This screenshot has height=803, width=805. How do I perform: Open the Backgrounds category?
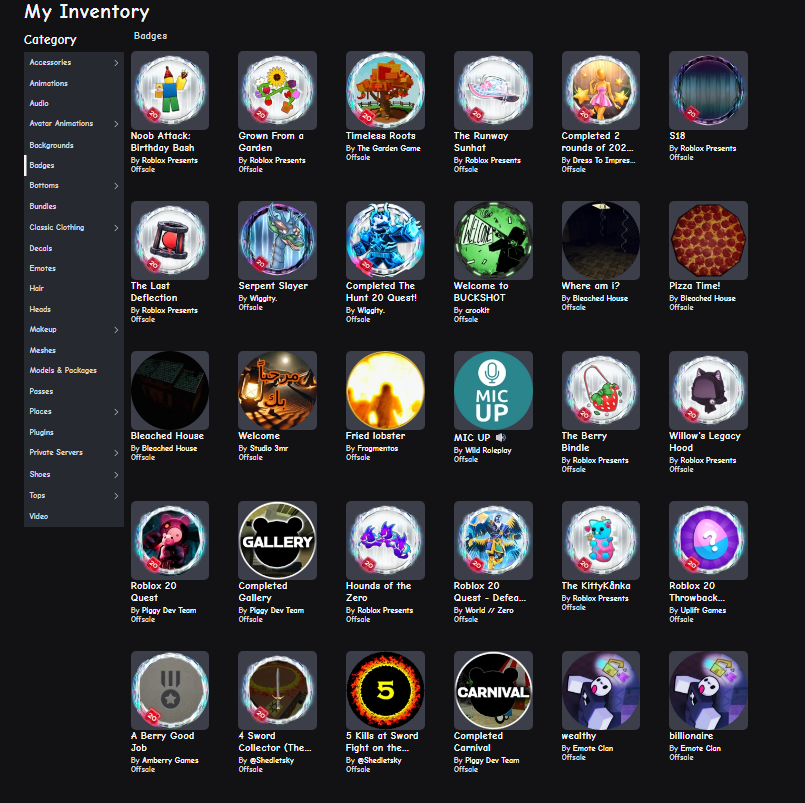click(x=74, y=145)
